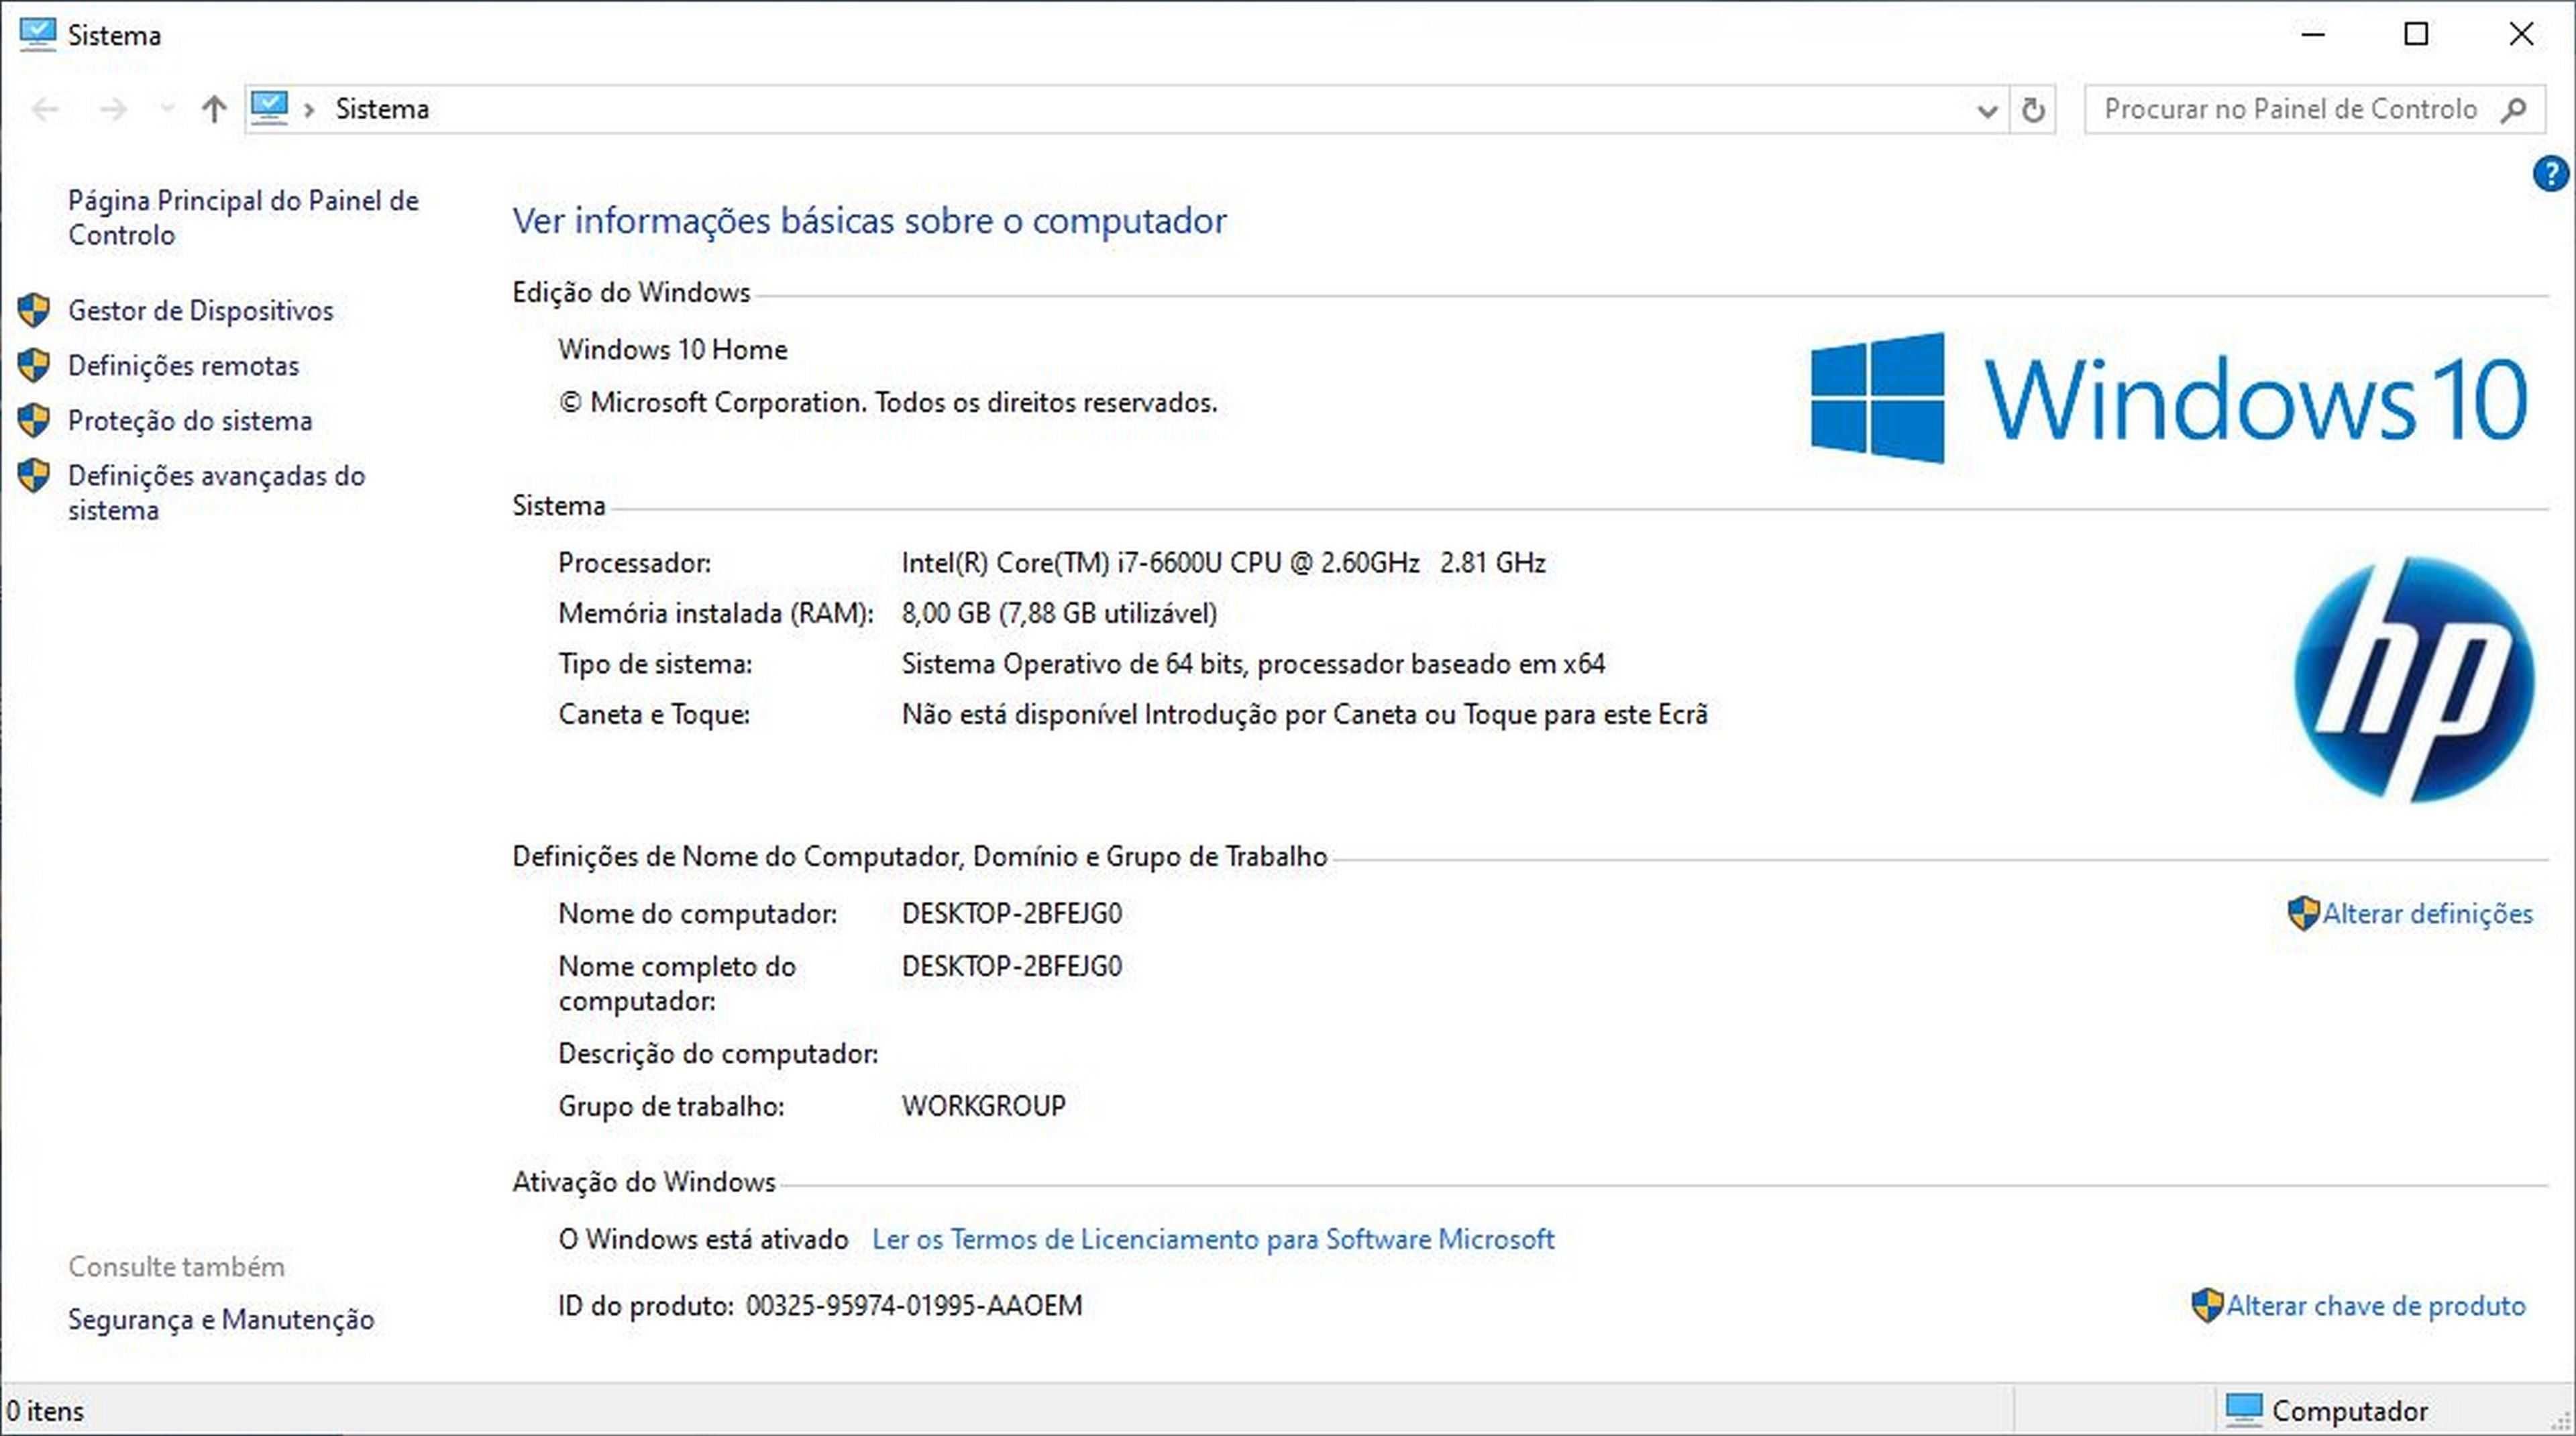Click the breadcrumb chevron before Sistema
This screenshot has height=1436, width=2576.
(309, 109)
